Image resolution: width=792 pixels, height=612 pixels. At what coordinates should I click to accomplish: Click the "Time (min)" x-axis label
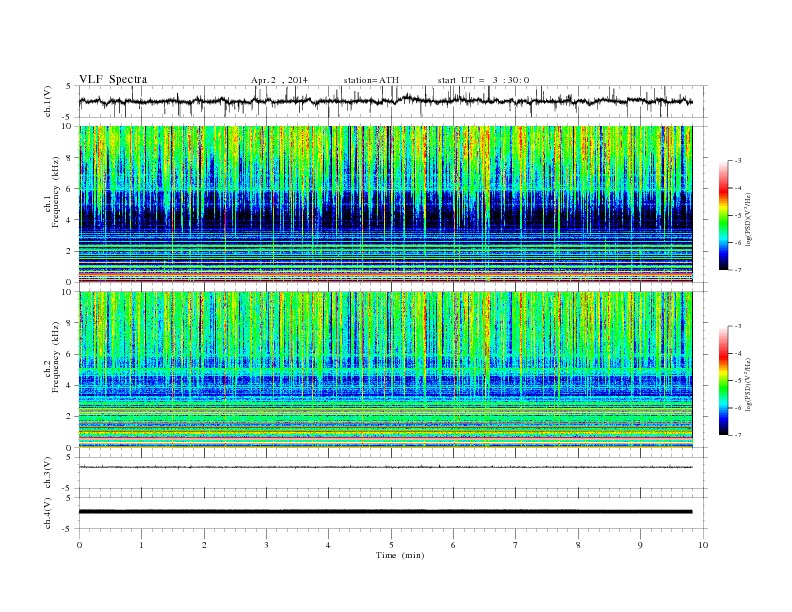400,555
